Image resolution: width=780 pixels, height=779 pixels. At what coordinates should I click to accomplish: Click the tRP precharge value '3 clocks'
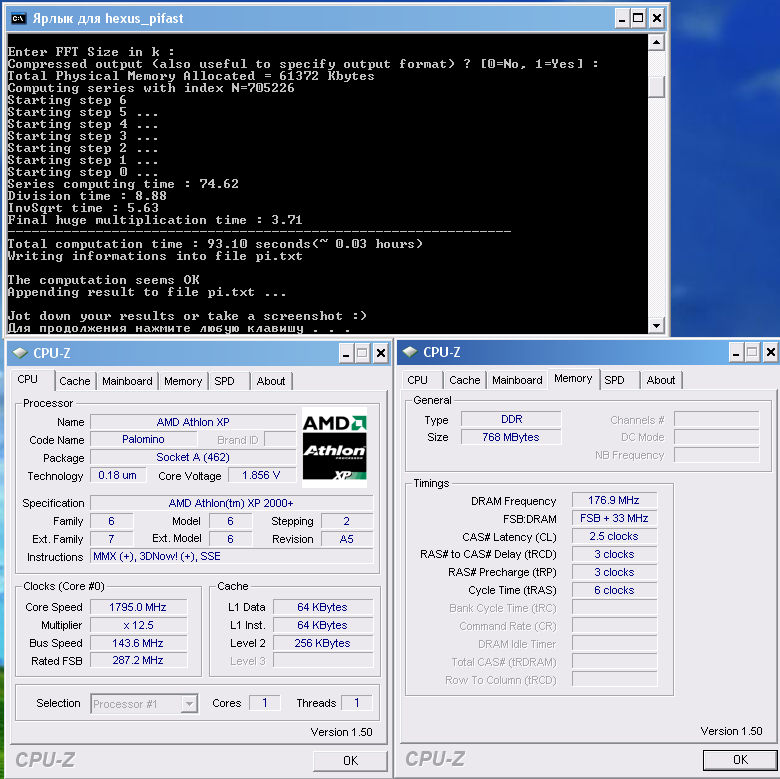tap(614, 572)
